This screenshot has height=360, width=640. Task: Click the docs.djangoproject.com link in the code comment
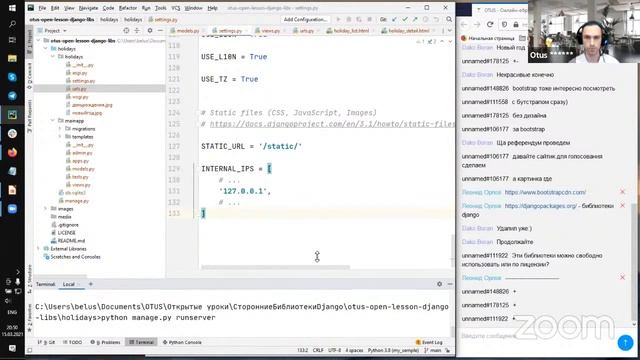(331, 124)
